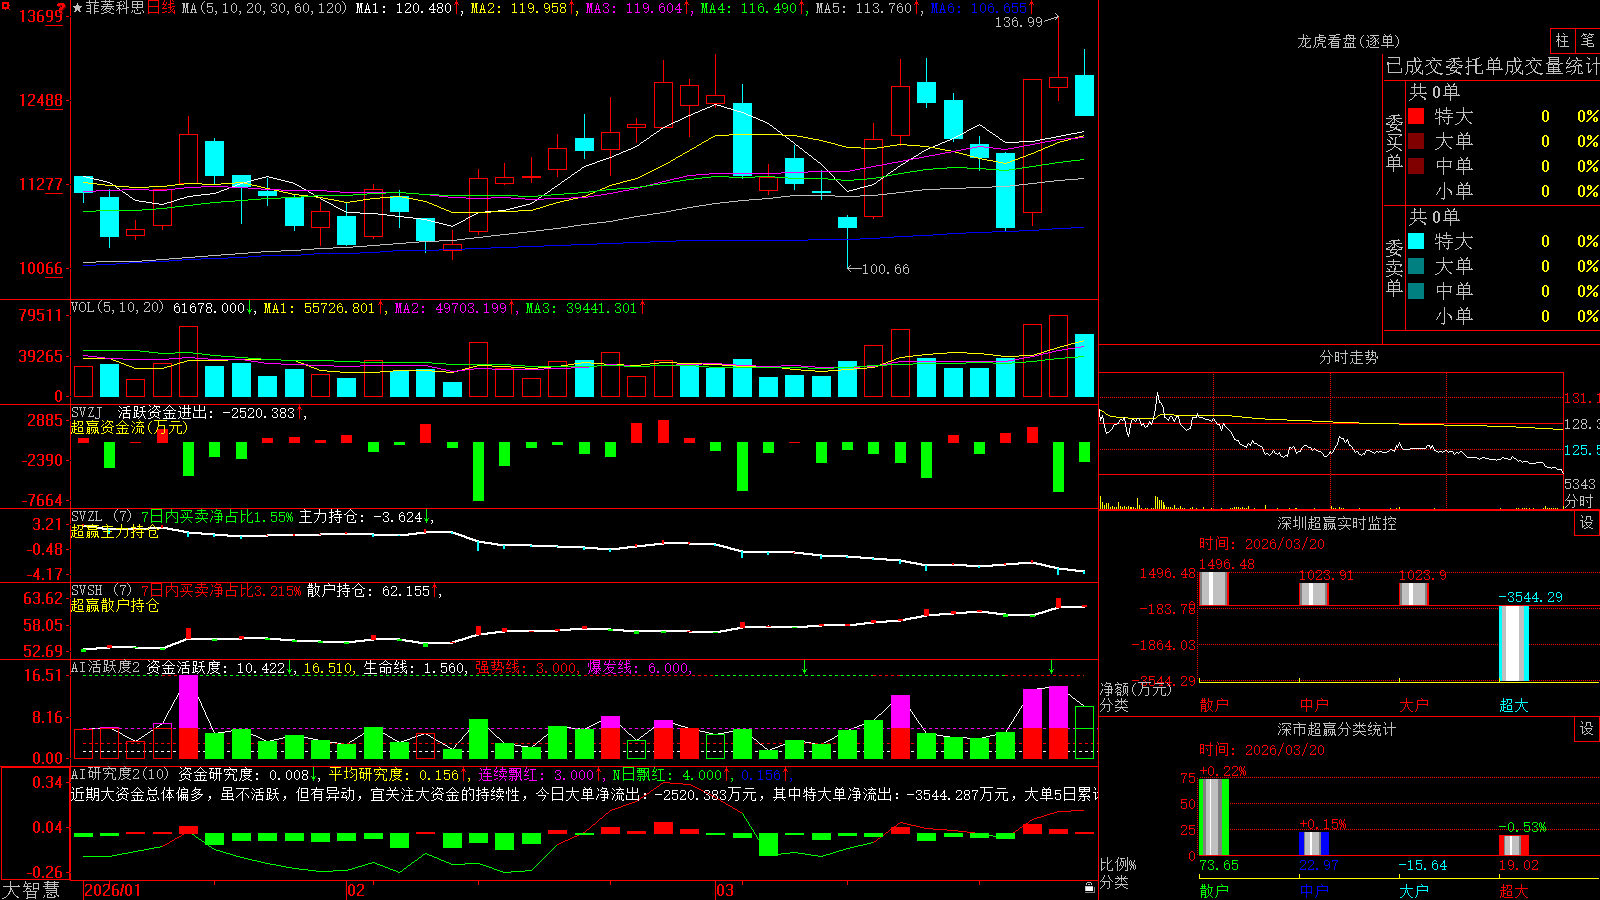Viewport: 1600px width, 900px height.
Task: Click the red 超大 ratio bar showing -0.53%
Action: click(x=1514, y=845)
